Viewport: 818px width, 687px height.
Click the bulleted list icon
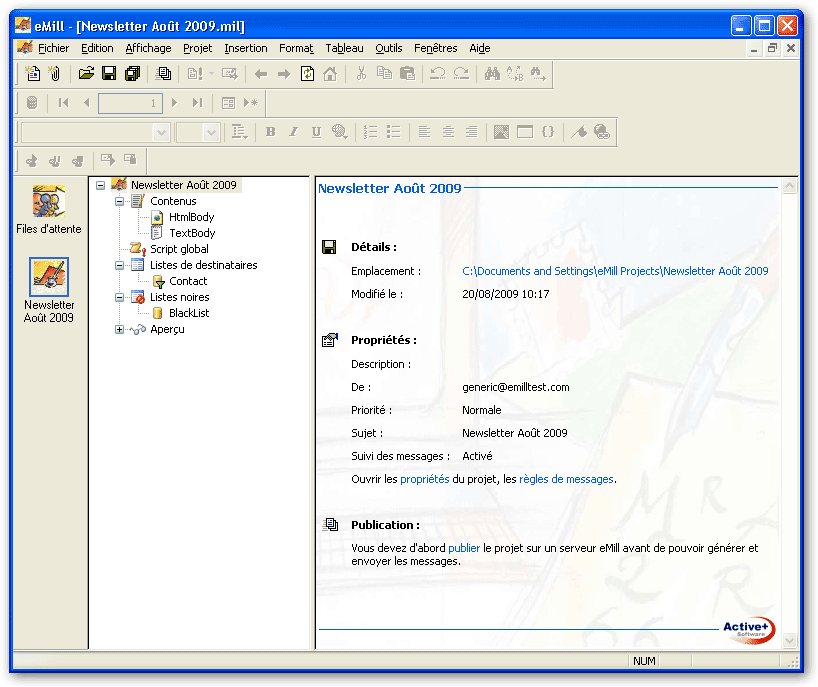[x=394, y=132]
